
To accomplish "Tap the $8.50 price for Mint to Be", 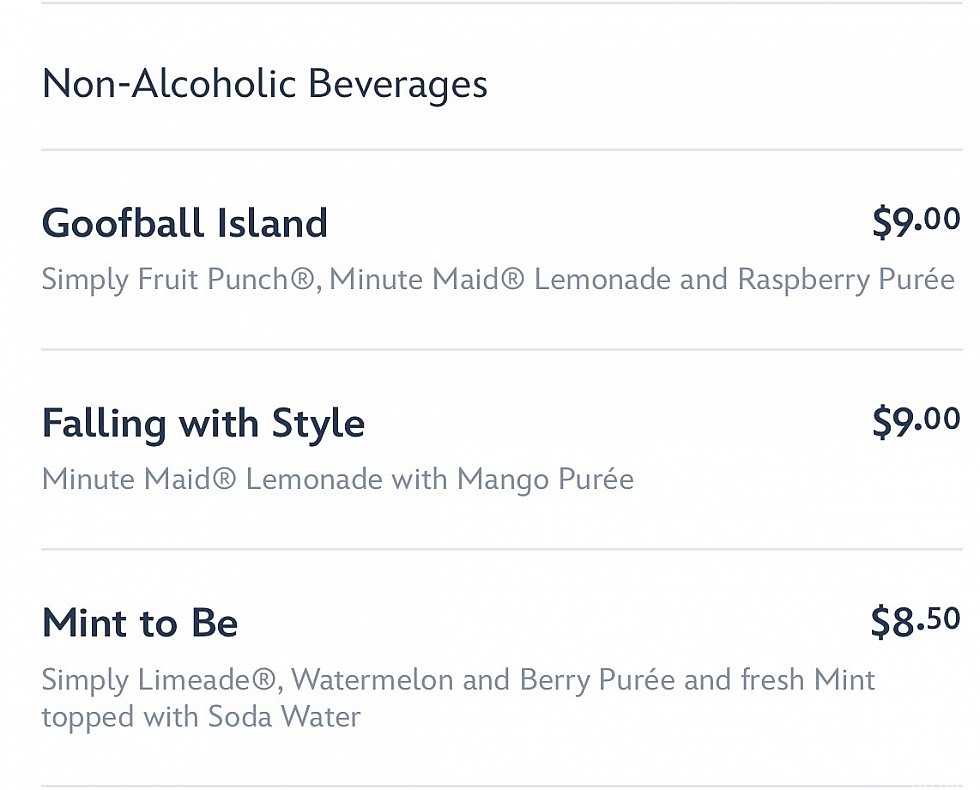I will [915, 621].
